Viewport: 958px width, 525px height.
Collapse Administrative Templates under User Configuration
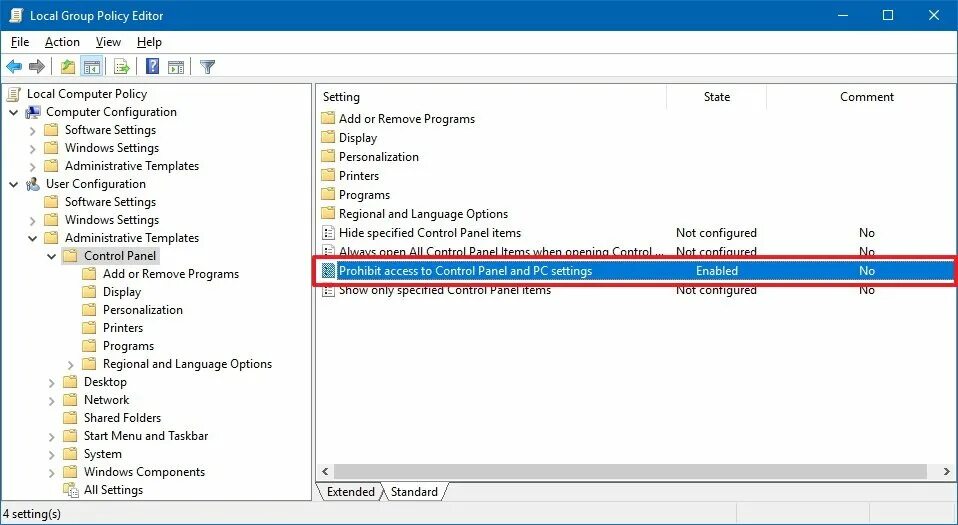32,238
